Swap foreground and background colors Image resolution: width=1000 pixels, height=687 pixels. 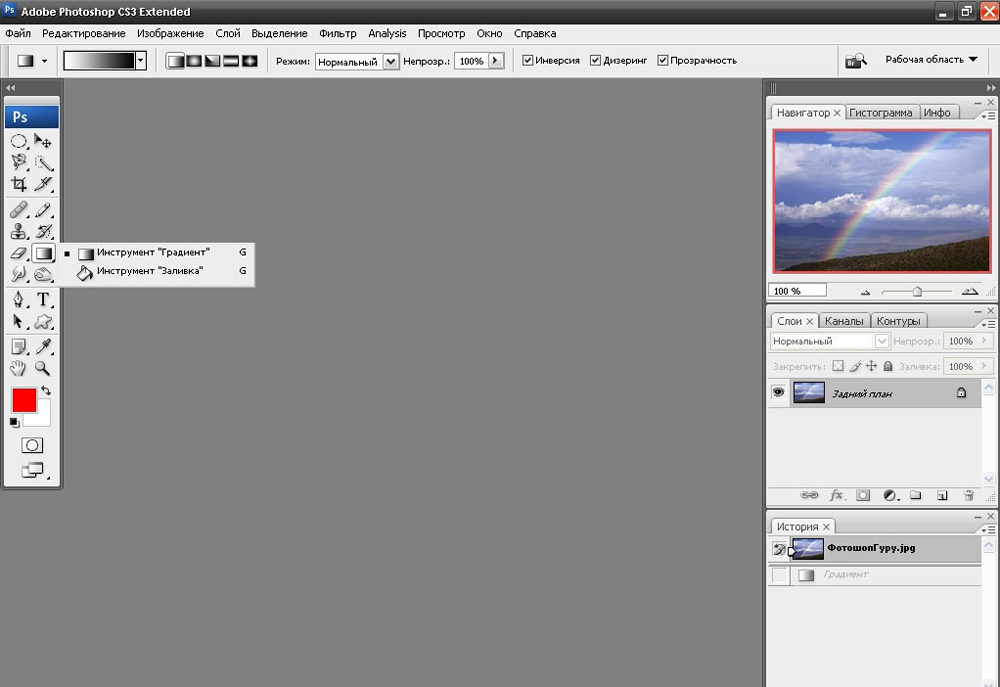[46, 390]
